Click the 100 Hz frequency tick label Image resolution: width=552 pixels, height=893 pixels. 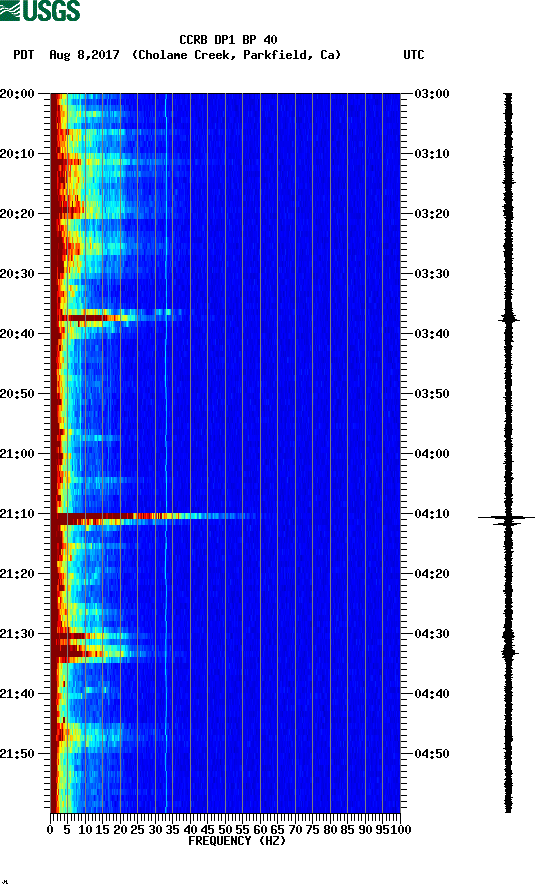point(400,830)
